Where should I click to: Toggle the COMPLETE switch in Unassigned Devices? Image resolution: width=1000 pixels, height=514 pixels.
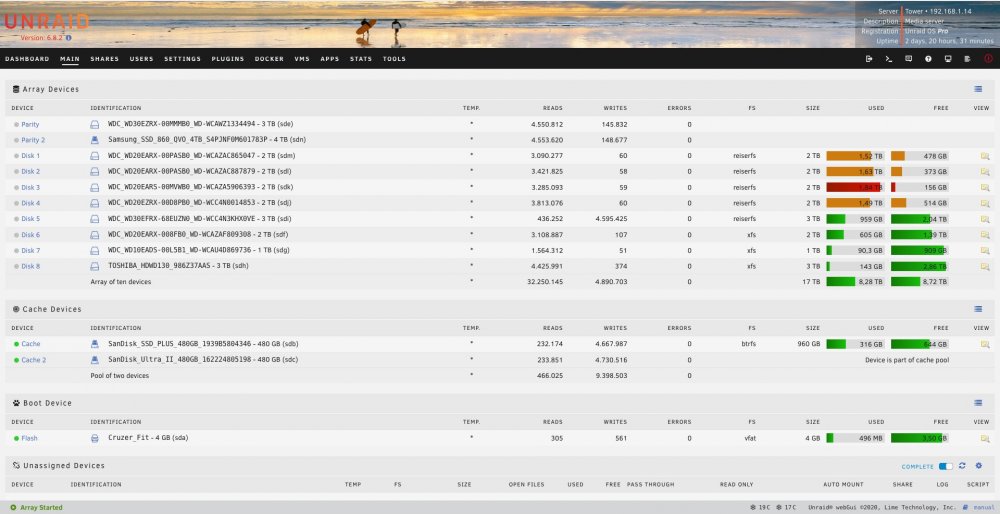946,466
